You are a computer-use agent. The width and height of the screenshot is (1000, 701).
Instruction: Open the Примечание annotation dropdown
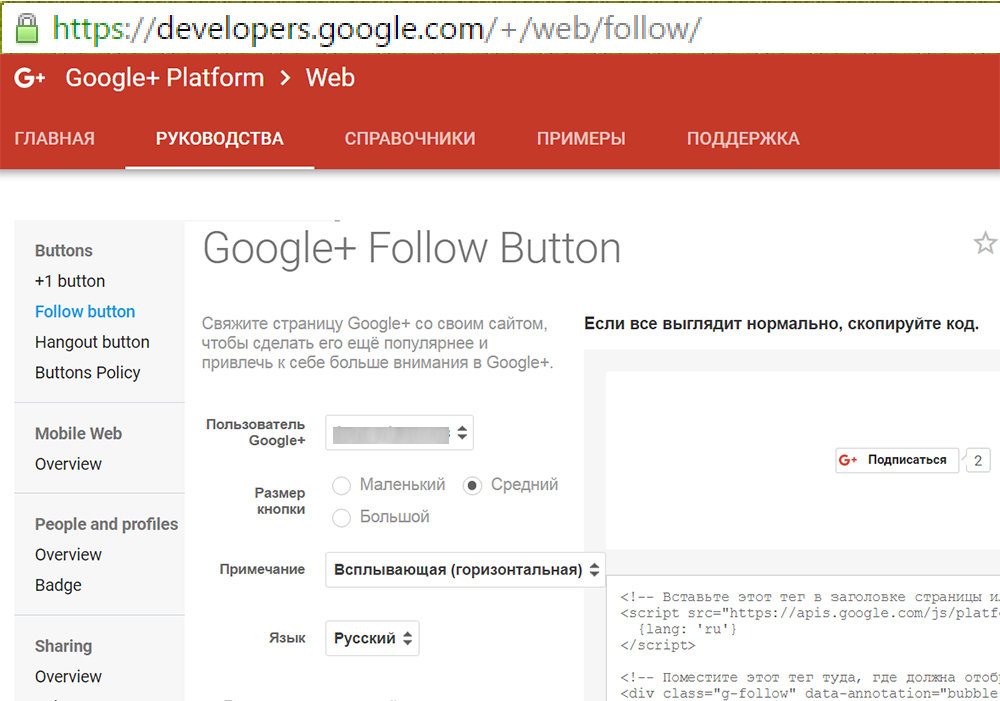464,569
